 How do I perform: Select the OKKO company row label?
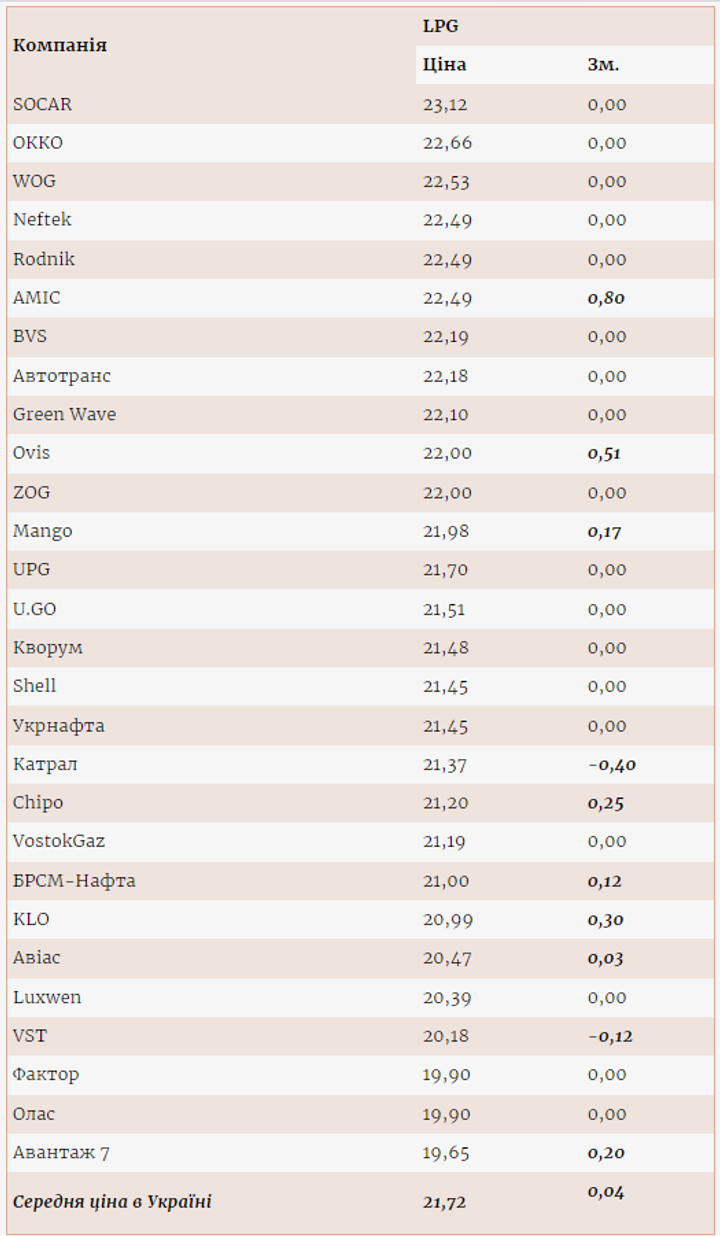[x=38, y=143]
